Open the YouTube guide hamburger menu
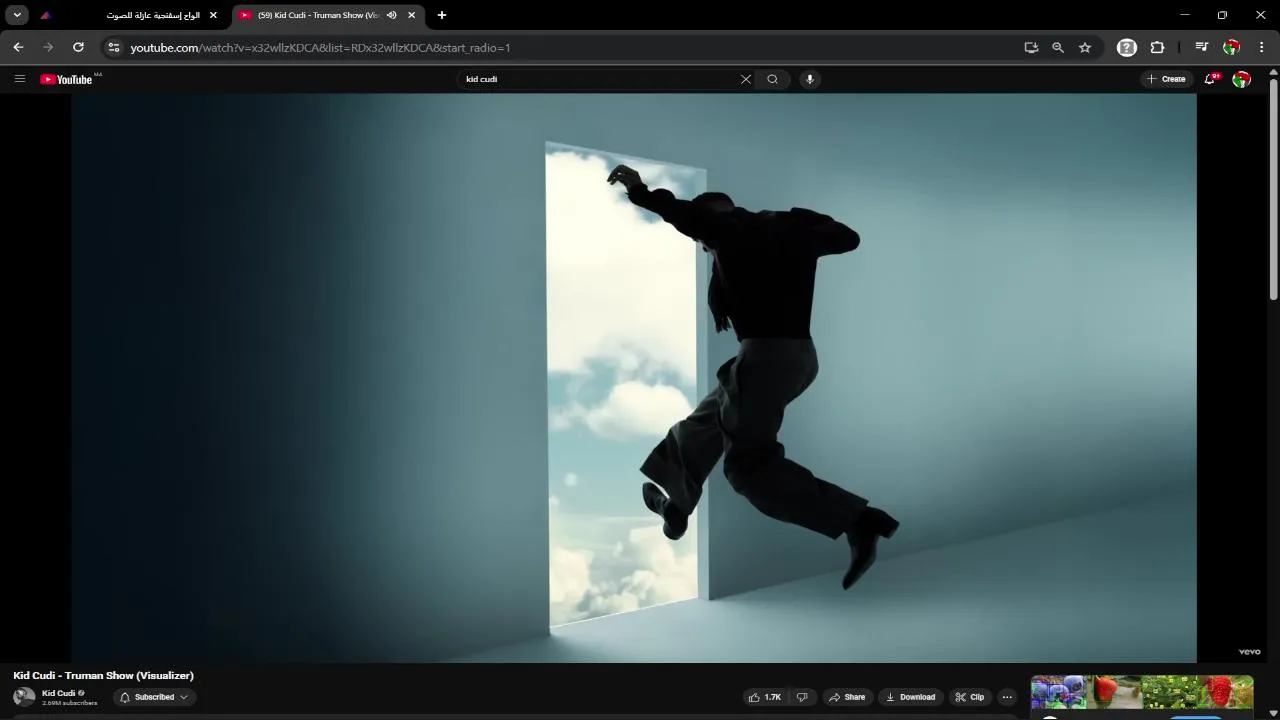Screen dimensions: 1280x720 [x=19, y=79]
